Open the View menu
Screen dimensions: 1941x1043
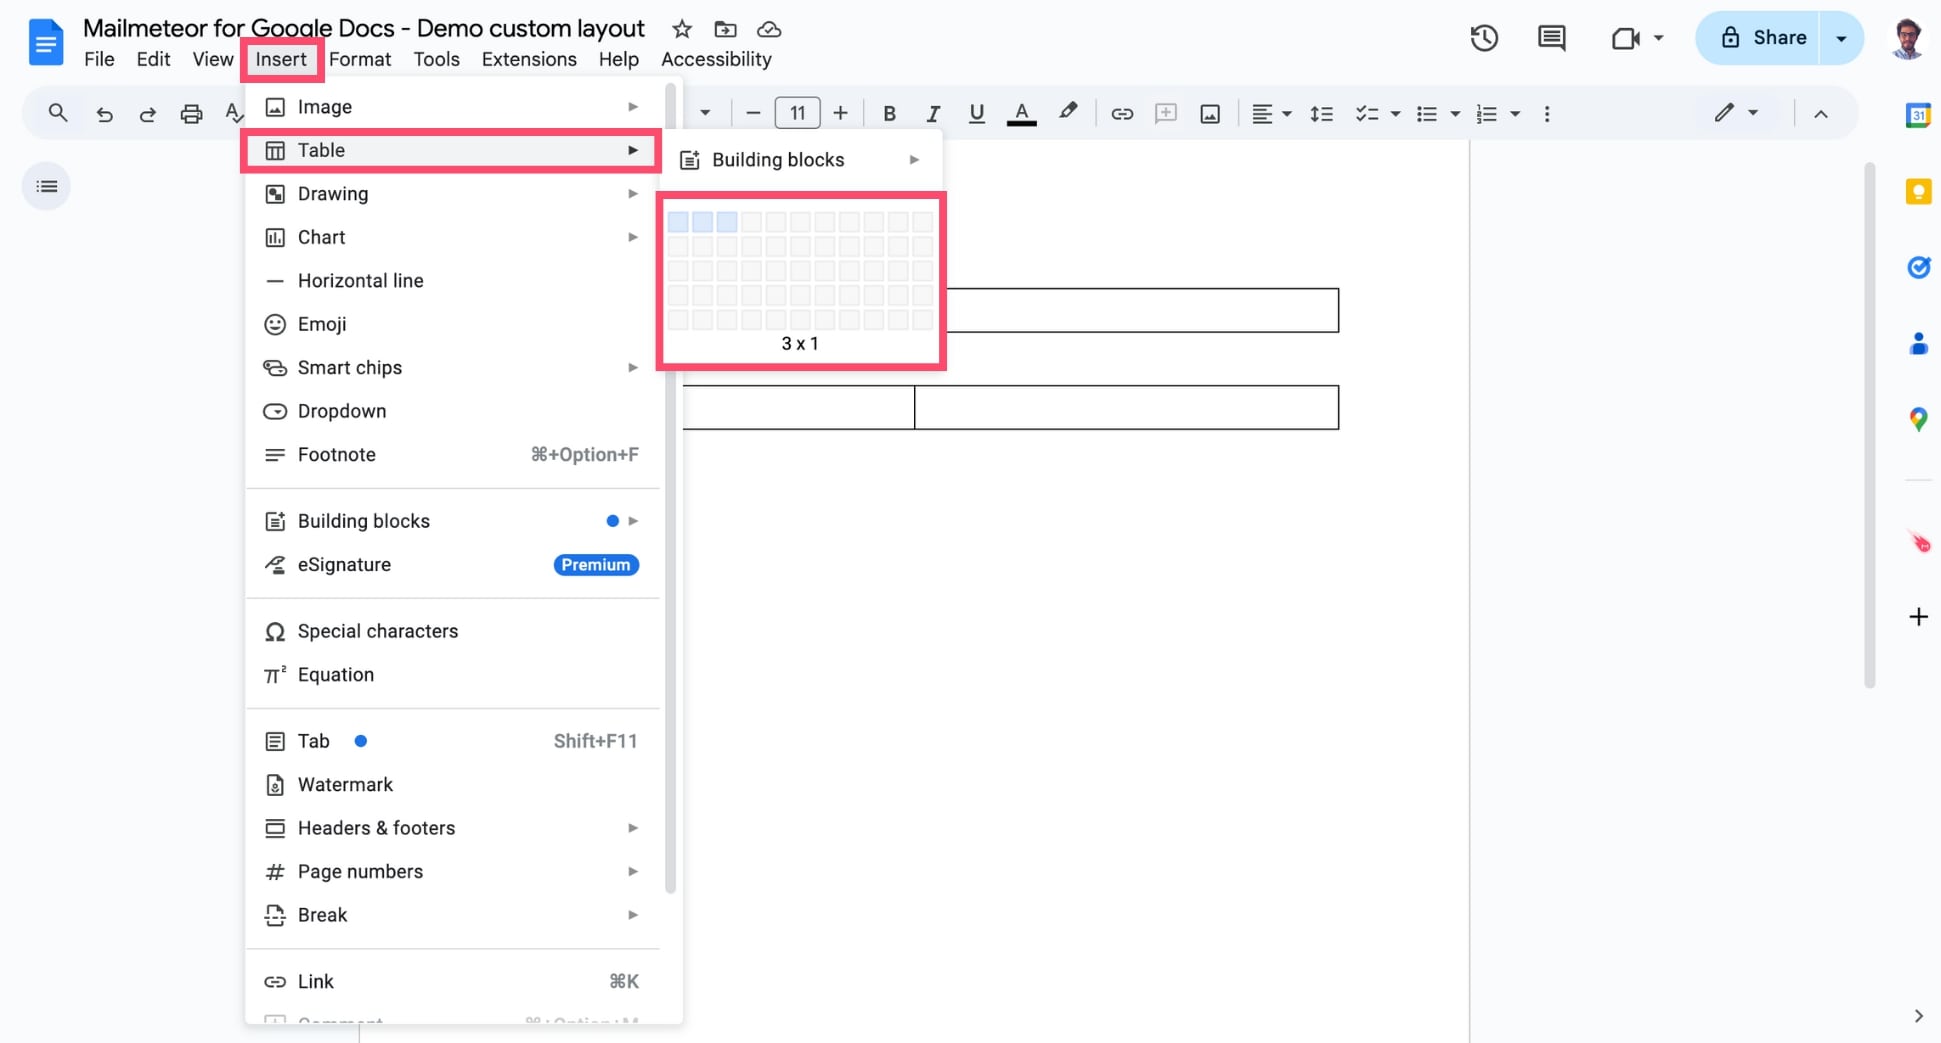coord(212,59)
